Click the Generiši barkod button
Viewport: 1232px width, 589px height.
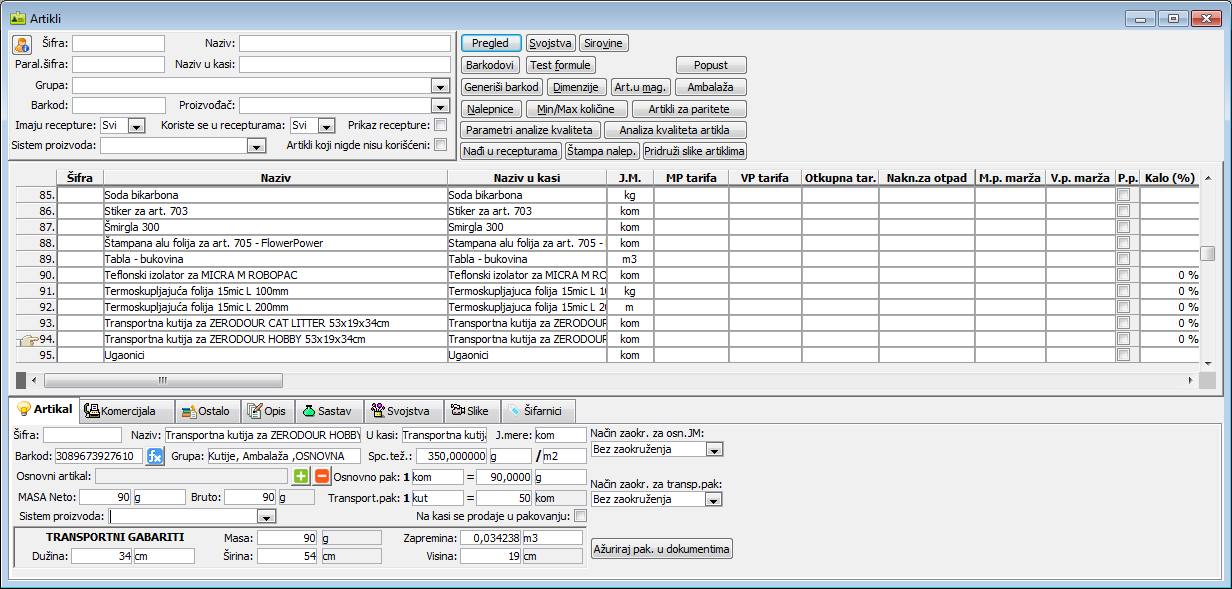pyautogui.click(x=502, y=87)
